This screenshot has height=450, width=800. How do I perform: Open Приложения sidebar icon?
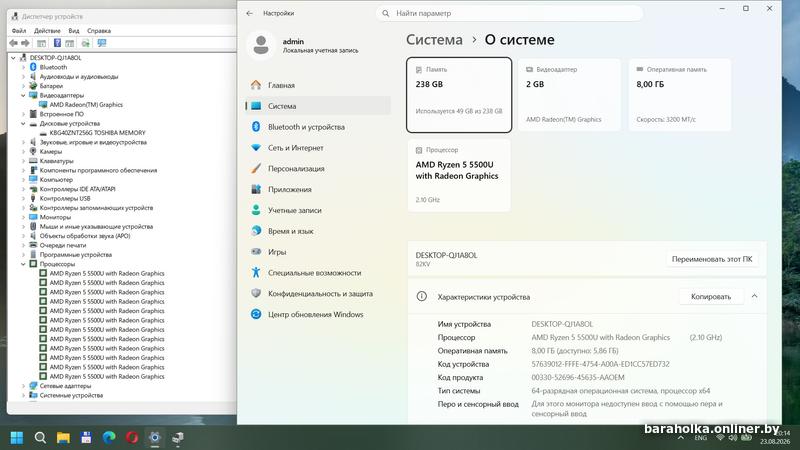pyautogui.click(x=256, y=189)
